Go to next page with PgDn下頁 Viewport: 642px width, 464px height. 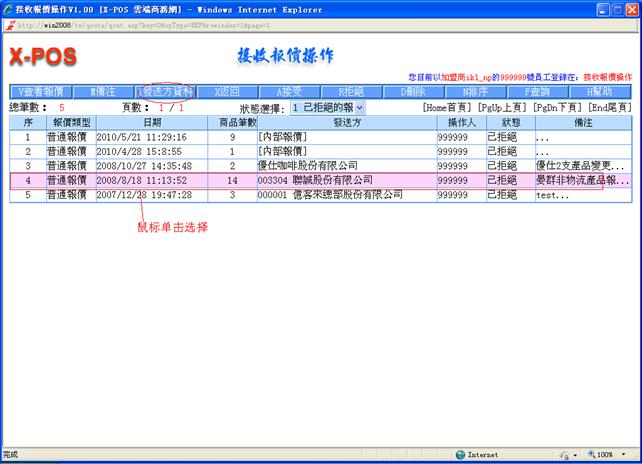(x=558, y=107)
